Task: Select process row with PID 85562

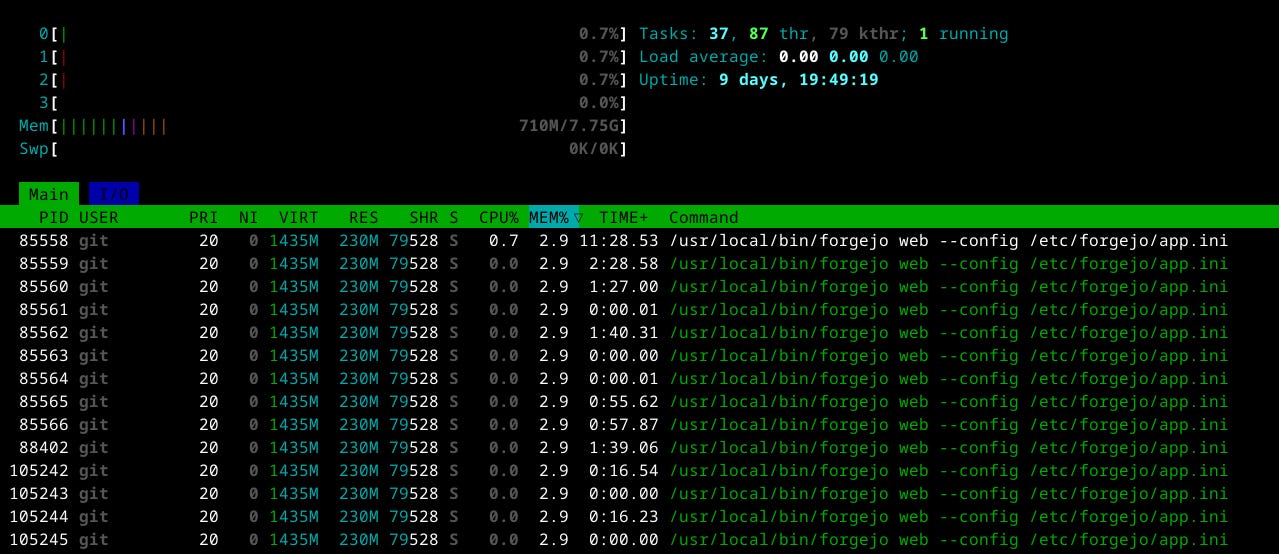Action: pyautogui.click(x=639, y=332)
